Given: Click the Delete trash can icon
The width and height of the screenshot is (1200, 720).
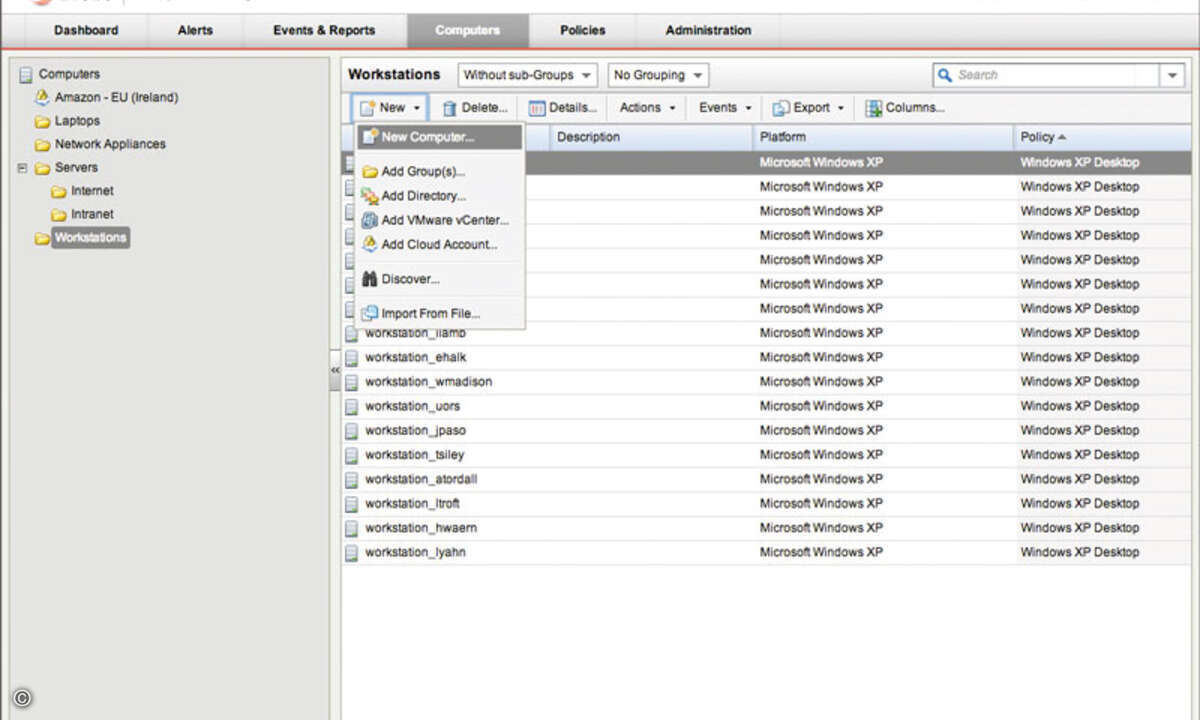Looking at the screenshot, I should tap(450, 108).
